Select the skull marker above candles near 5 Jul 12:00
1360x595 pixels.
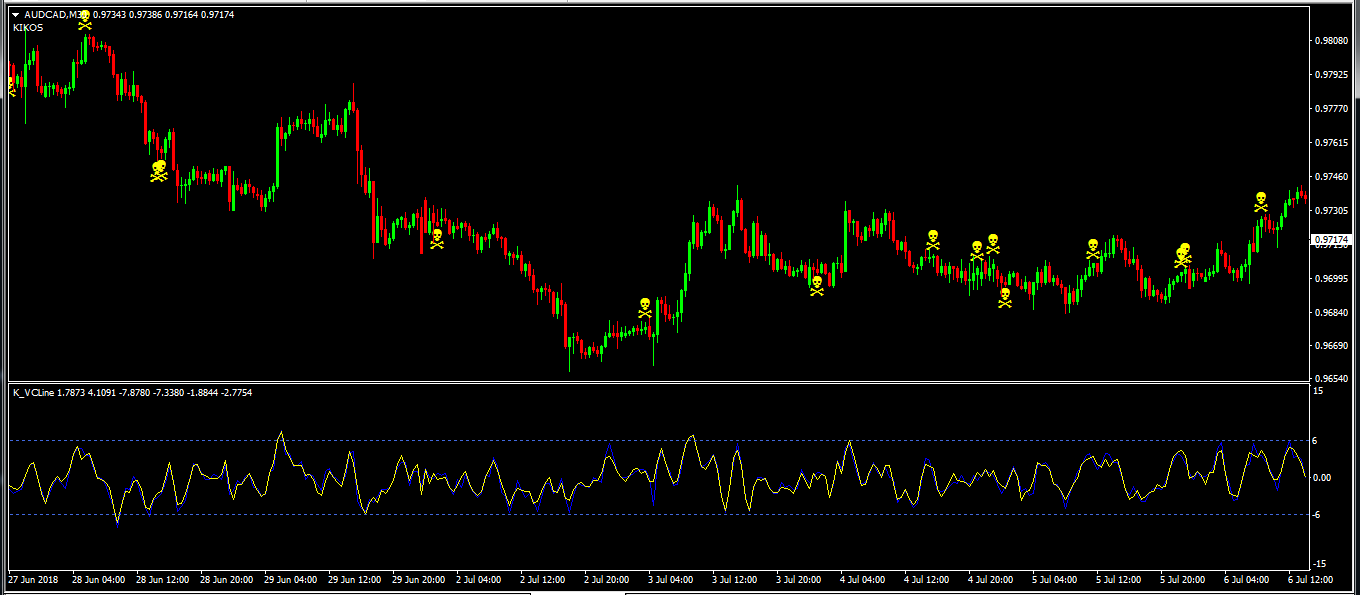pyautogui.click(x=1093, y=248)
